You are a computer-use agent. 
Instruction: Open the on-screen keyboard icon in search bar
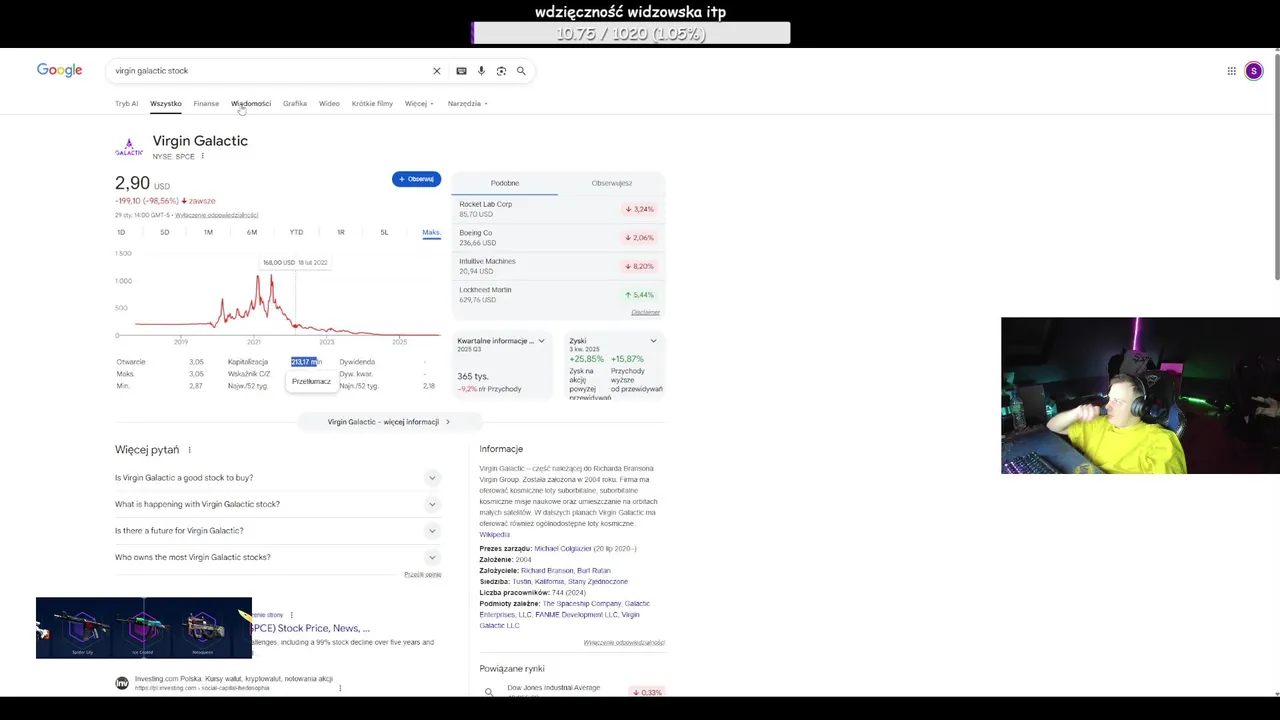point(461,71)
